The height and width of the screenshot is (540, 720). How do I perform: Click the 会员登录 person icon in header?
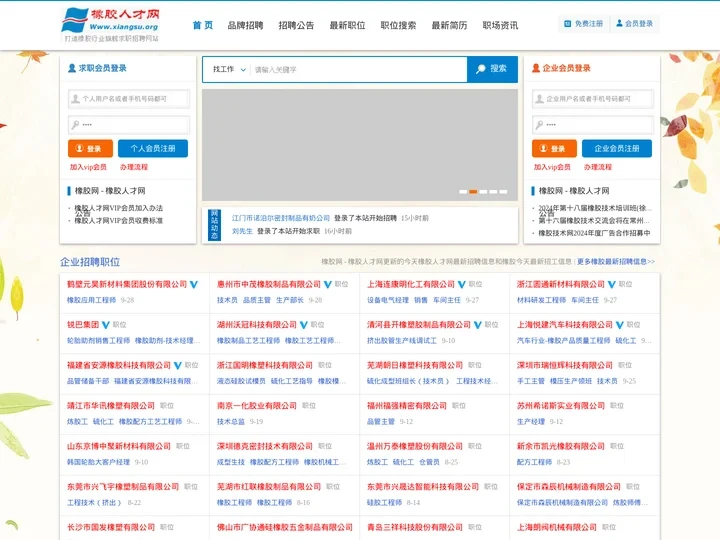619,23
